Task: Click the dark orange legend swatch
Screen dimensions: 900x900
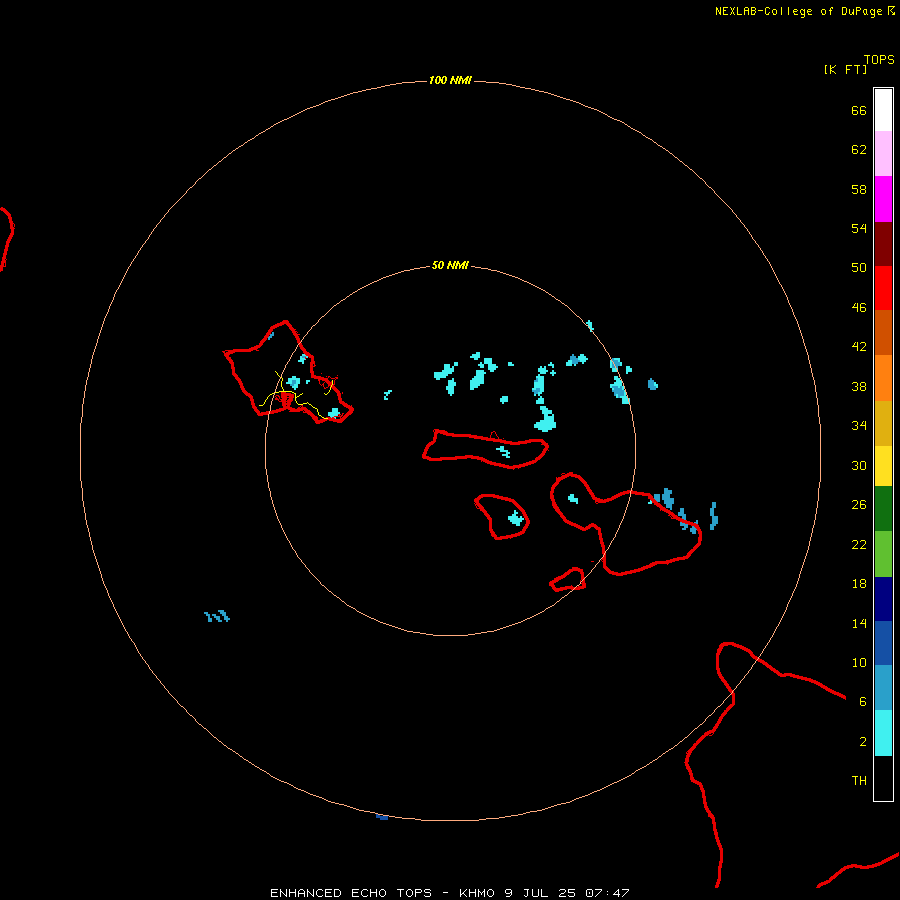Action: point(883,332)
